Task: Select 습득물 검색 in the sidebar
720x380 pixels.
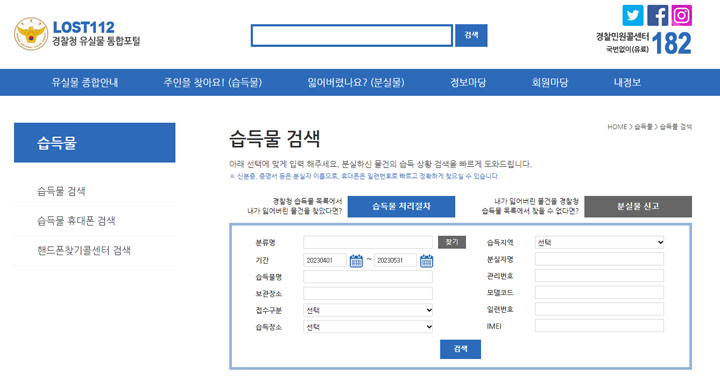Action: tap(61, 191)
